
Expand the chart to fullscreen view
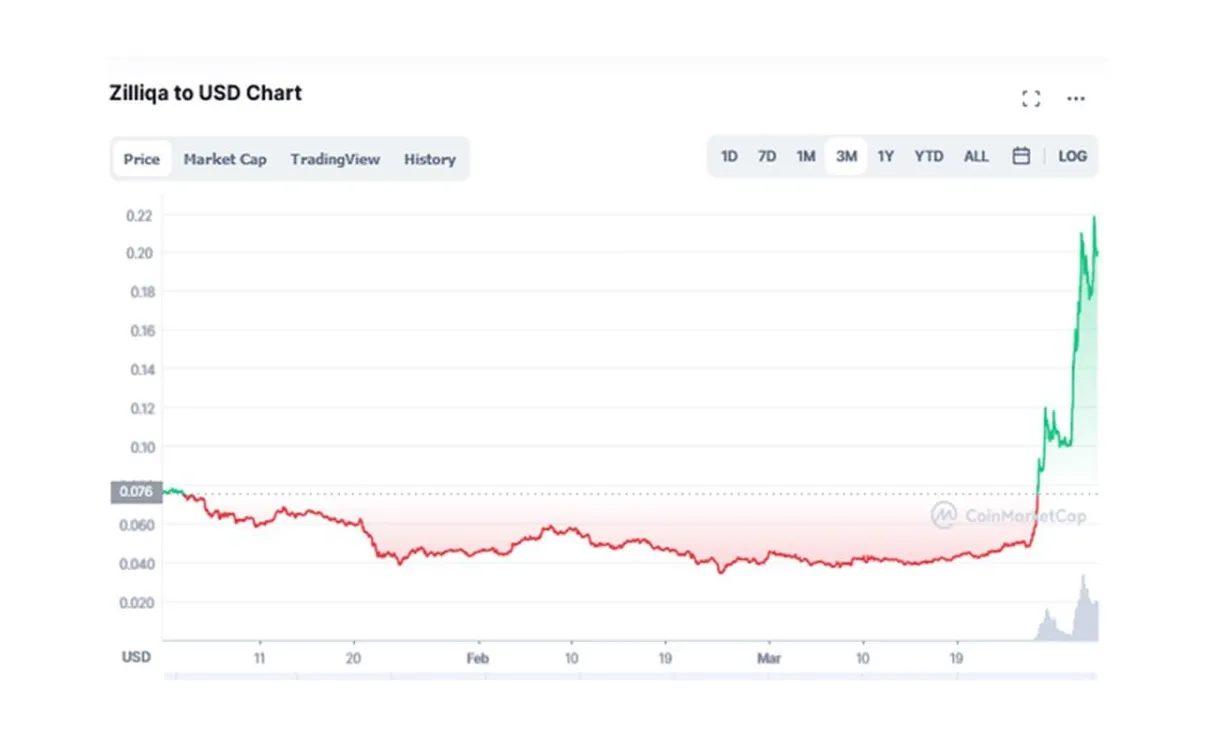coord(1031,98)
